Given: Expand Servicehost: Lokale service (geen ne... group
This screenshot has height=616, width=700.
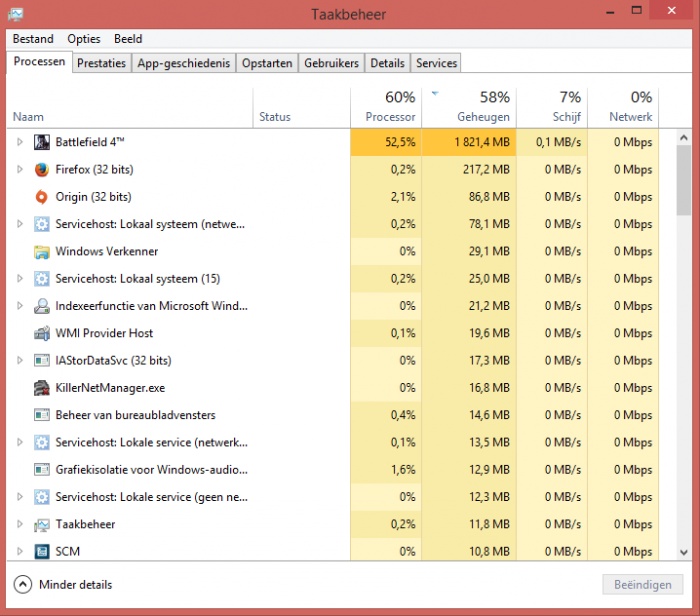Looking at the screenshot, I should click(20, 497).
